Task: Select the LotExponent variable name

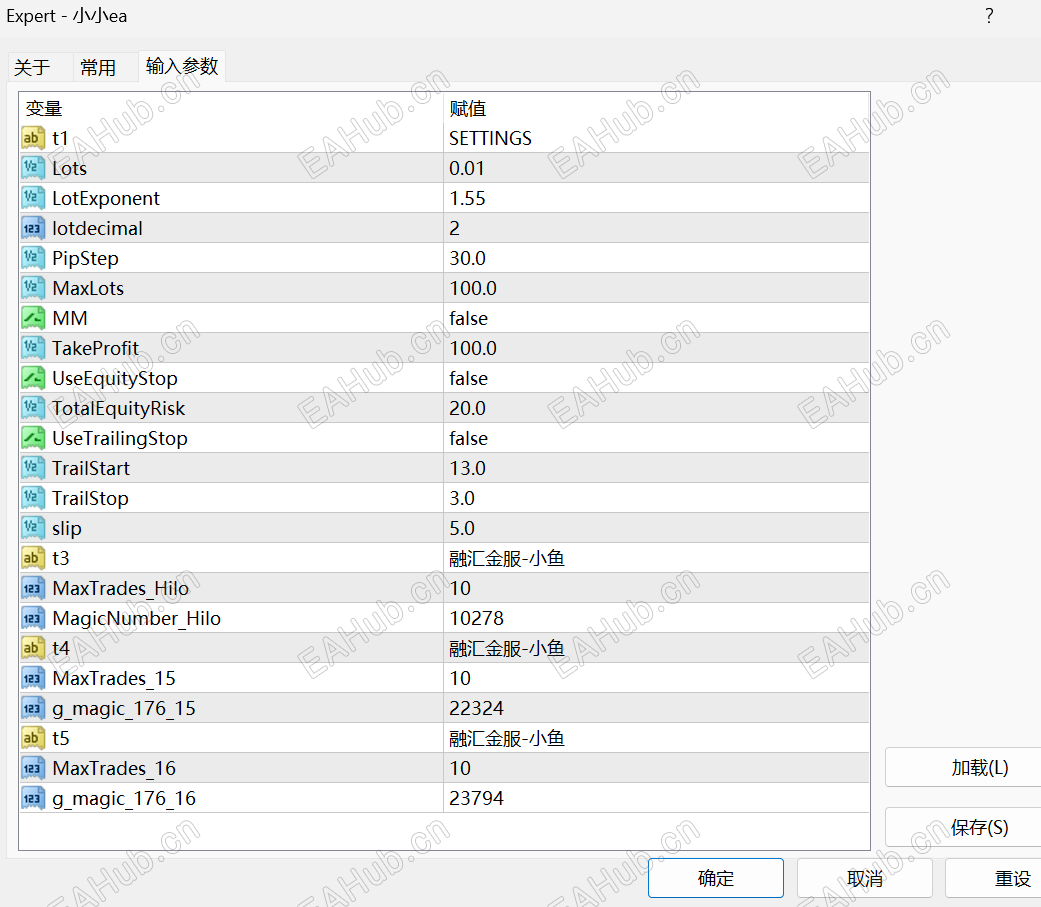Action: click(106, 198)
